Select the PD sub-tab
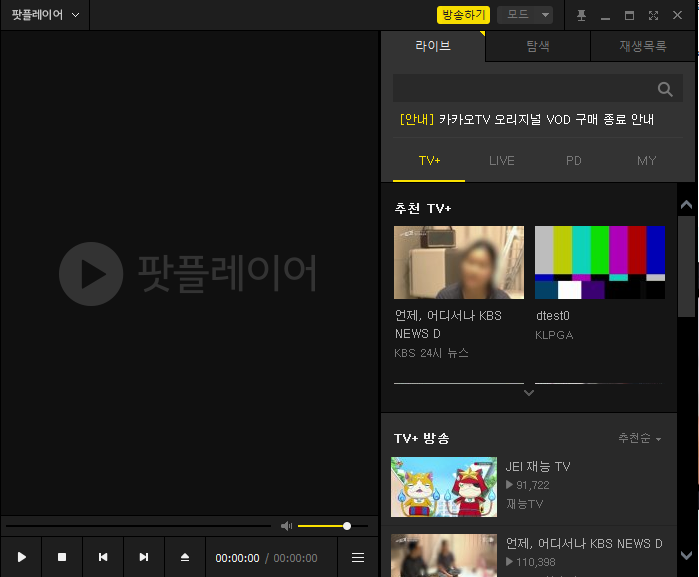Screen dimensions: 699x577 [x=574, y=161]
